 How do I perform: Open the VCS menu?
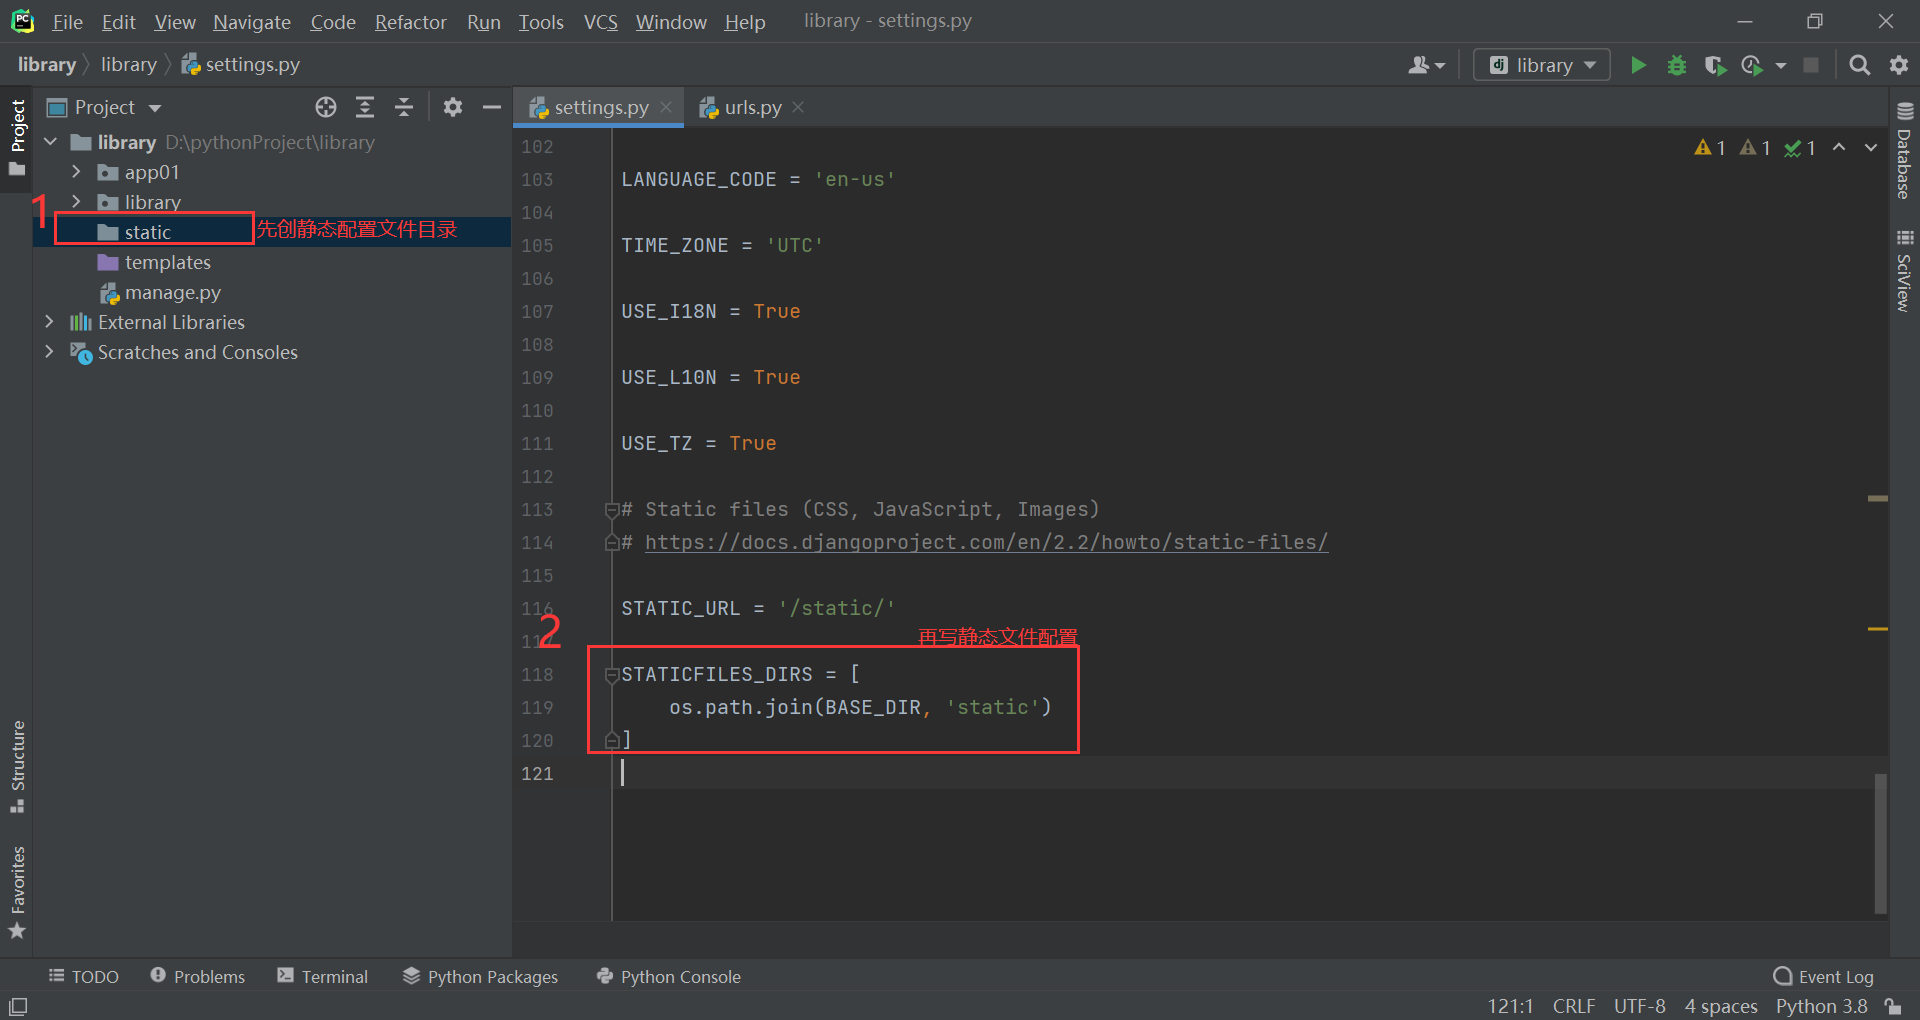point(601,21)
